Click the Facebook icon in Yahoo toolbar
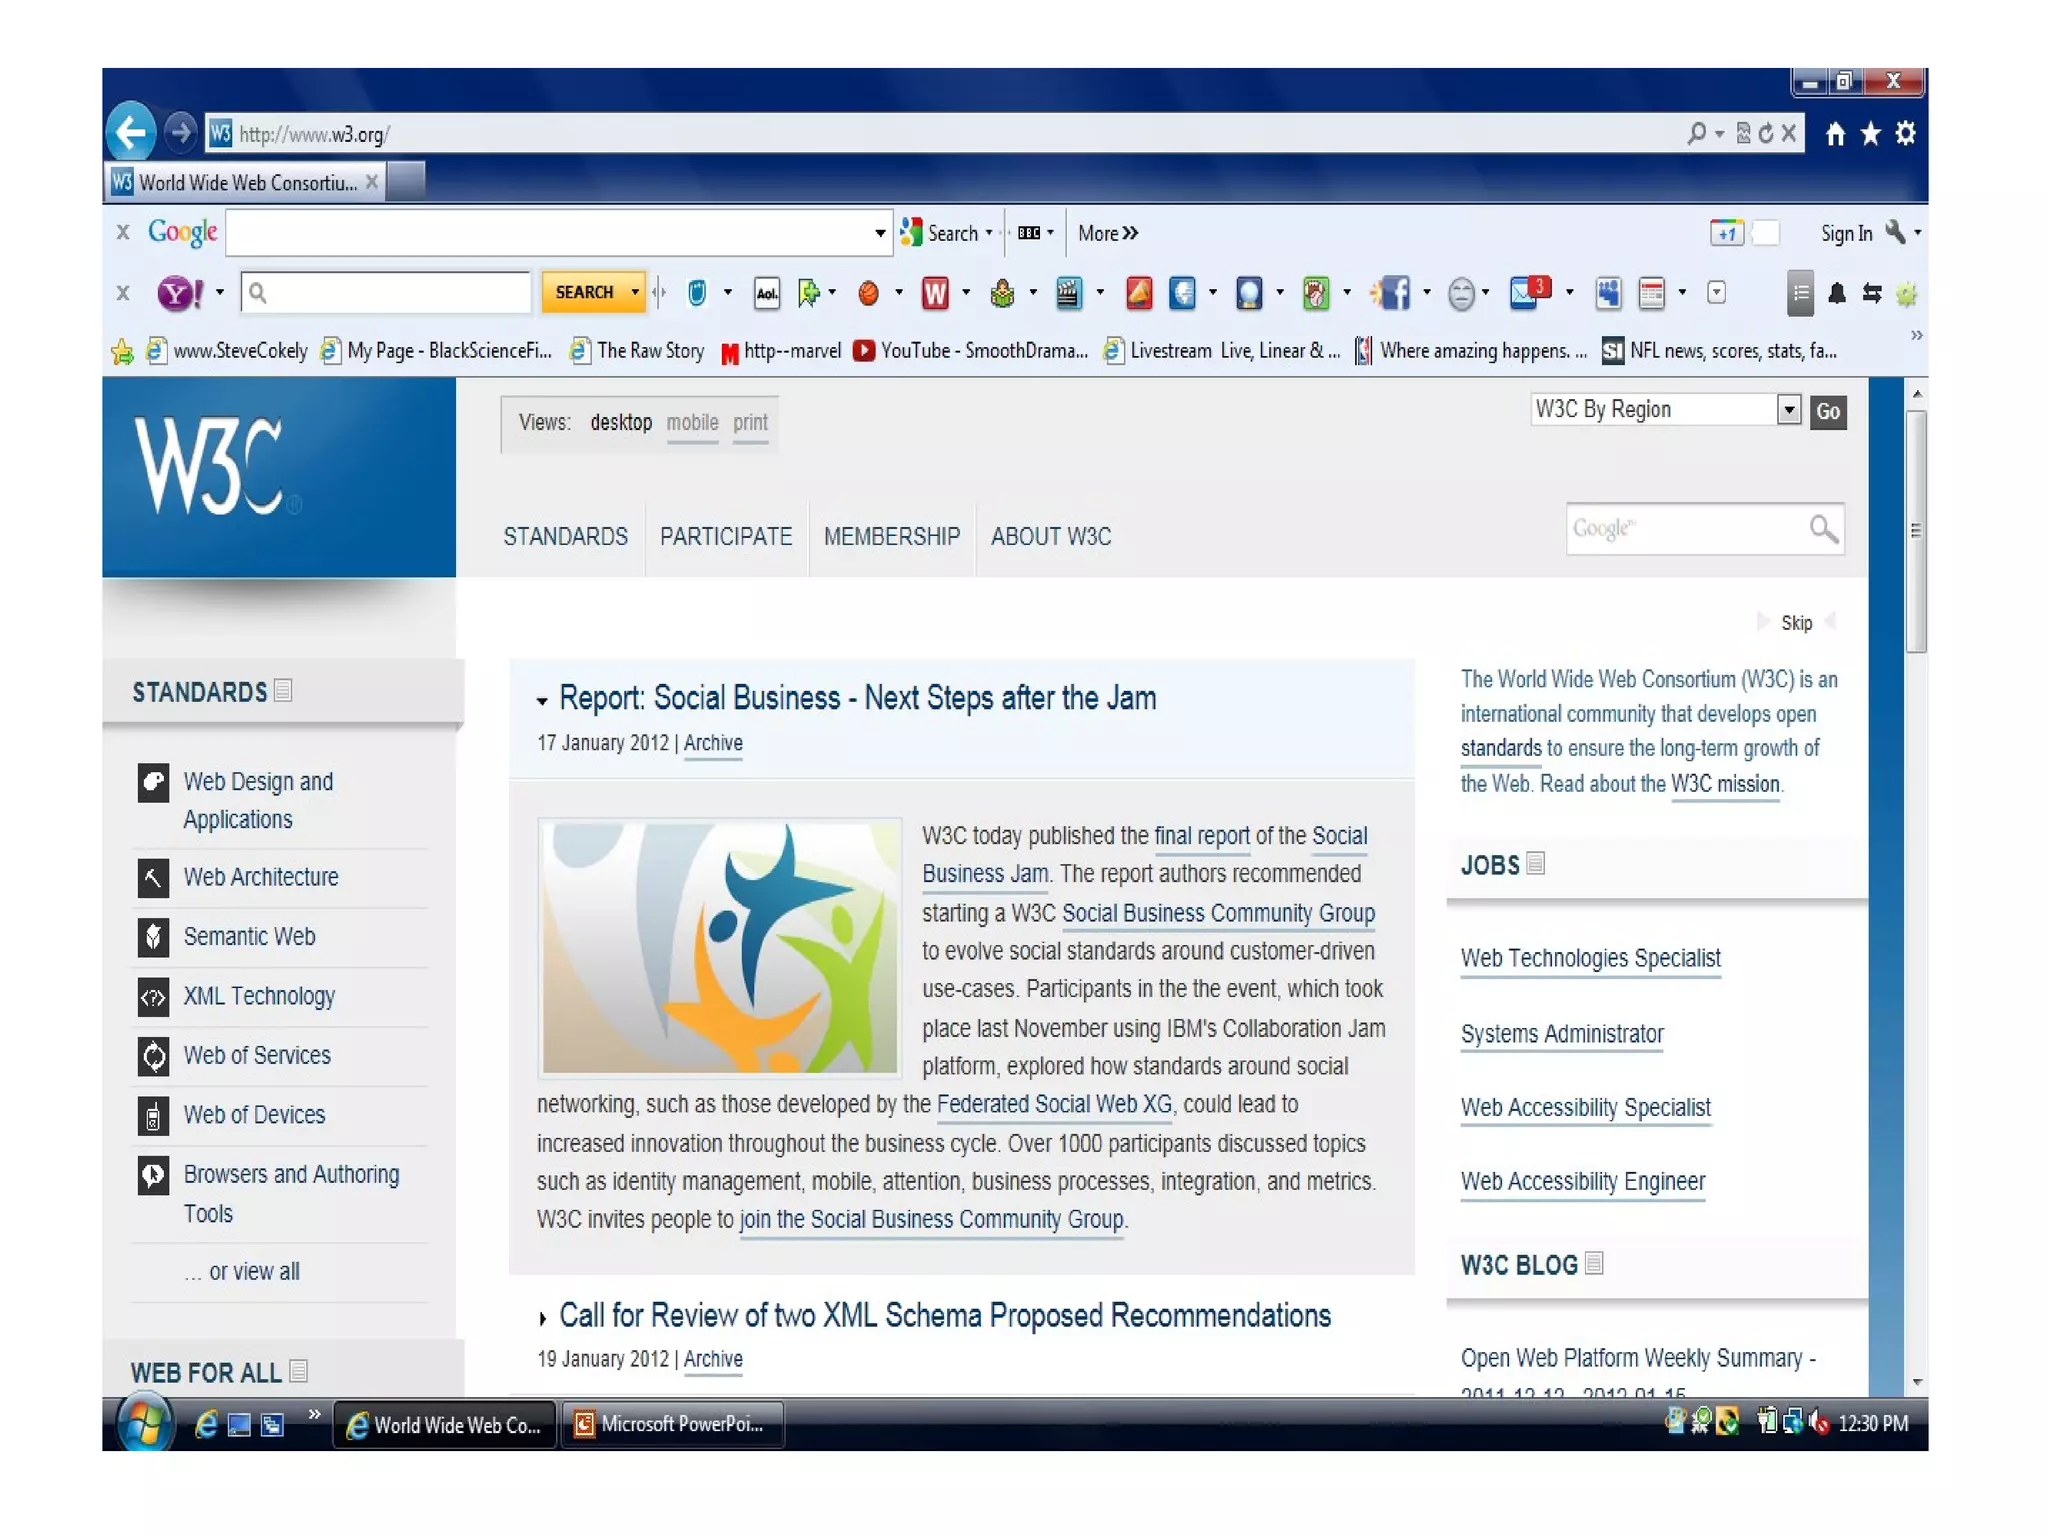This screenshot has width=2048, height=1536. (x=1393, y=293)
